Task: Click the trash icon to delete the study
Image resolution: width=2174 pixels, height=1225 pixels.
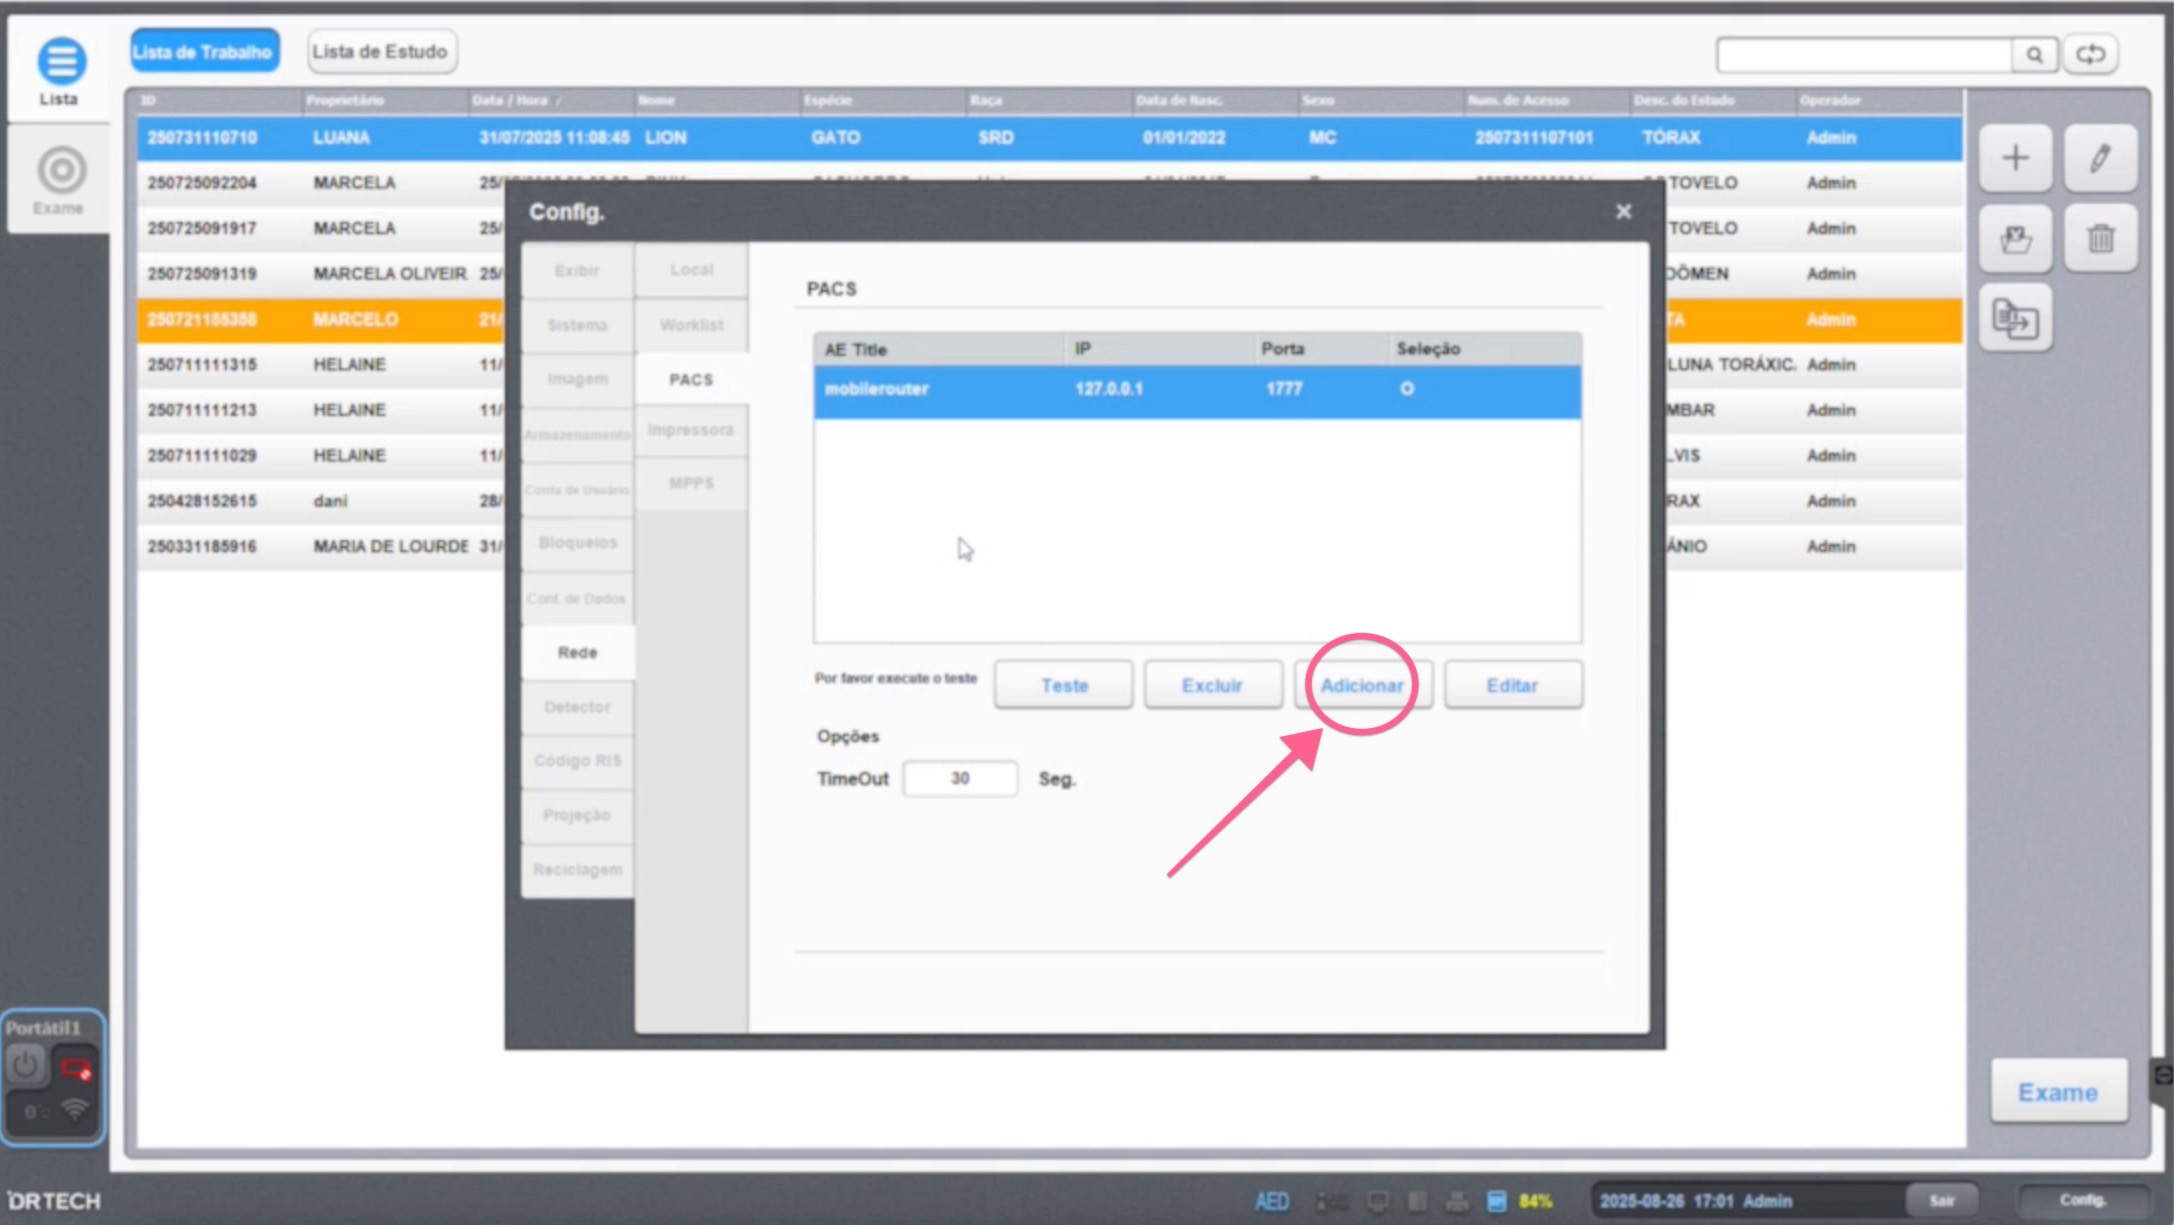Action: pos(2100,237)
